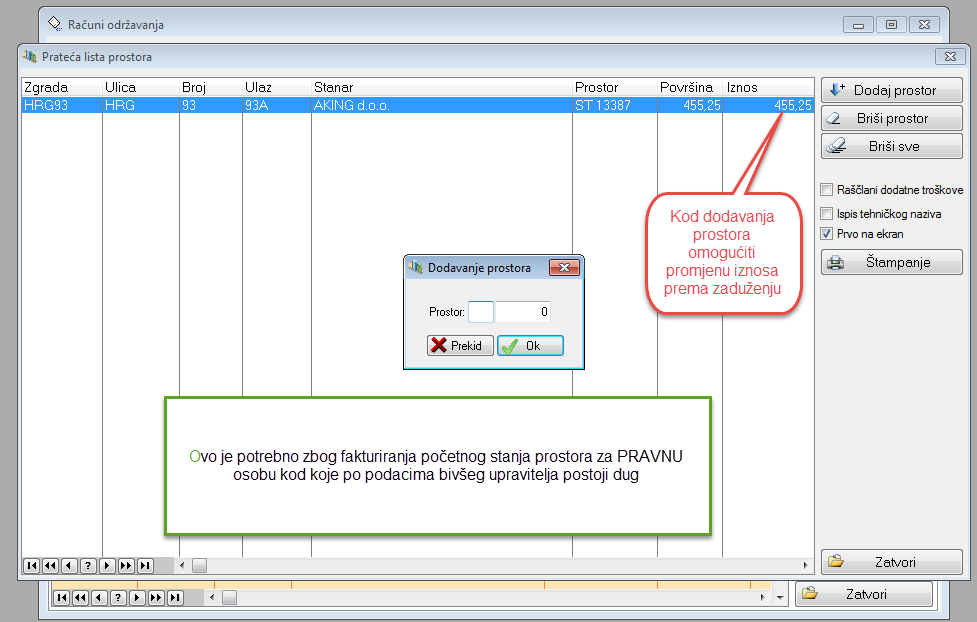This screenshot has width=977, height=622.
Task: Click the question-mark search in Prateća lista navigator
Action: coord(88,565)
